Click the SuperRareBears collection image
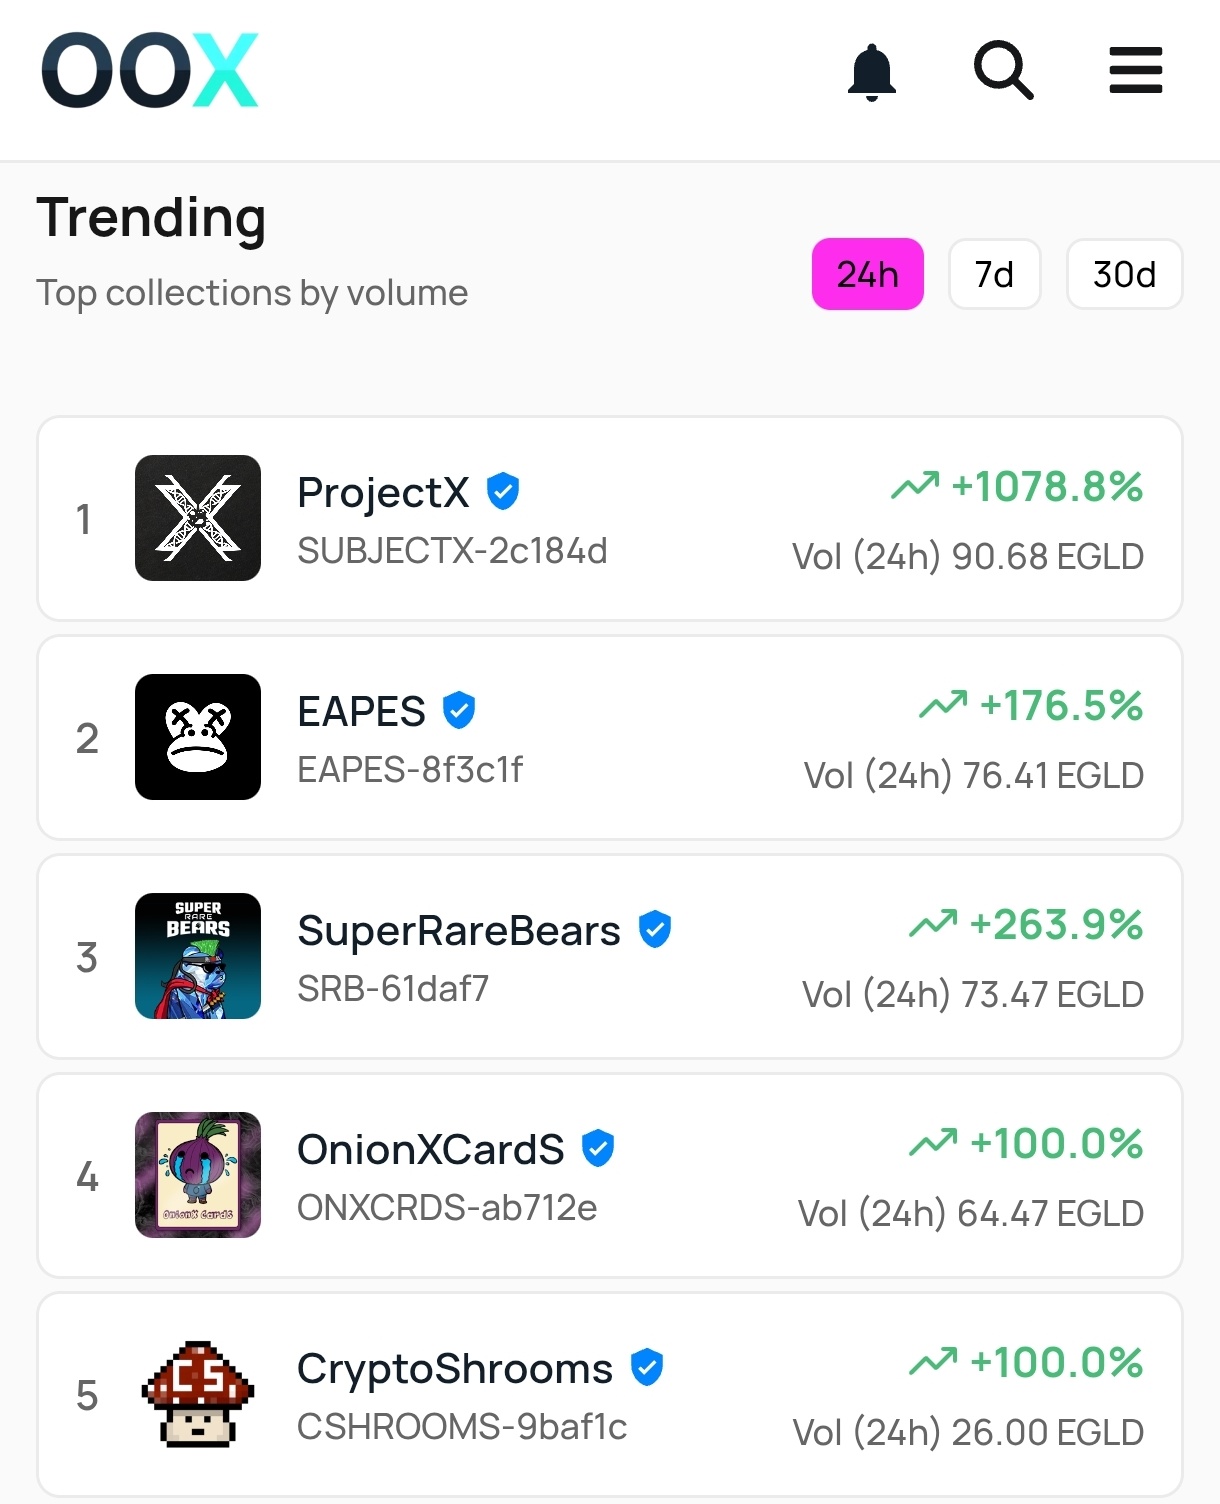Image resolution: width=1220 pixels, height=1504 pixels. click(198, 956)
